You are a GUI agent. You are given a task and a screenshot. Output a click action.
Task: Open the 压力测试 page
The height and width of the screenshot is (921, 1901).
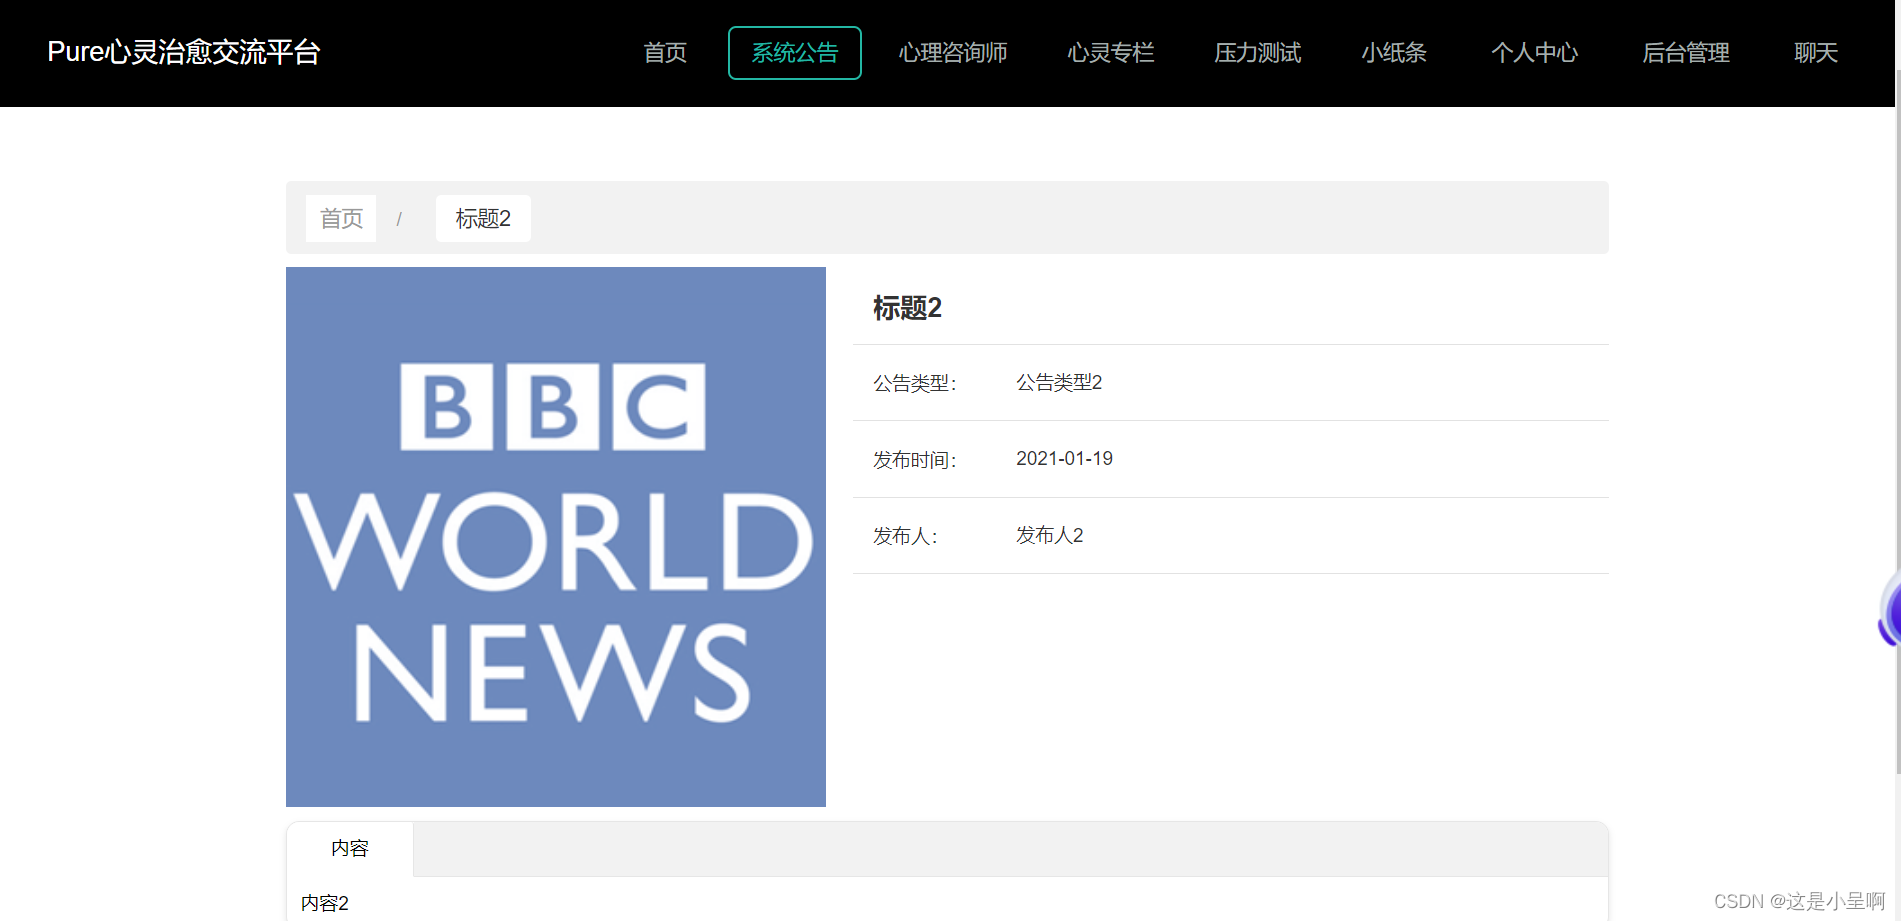point(1258,53)
